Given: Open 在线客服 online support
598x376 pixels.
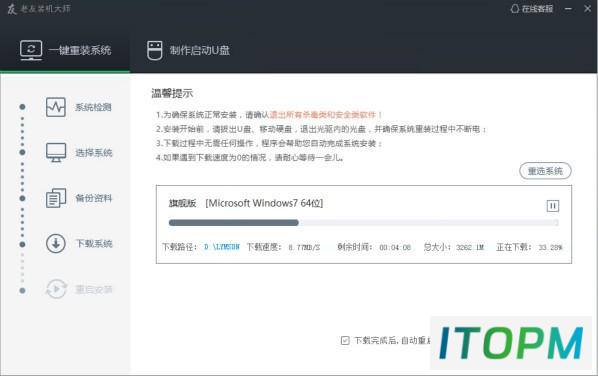Looking at the screenshot, I should click(x=532, y=9).
